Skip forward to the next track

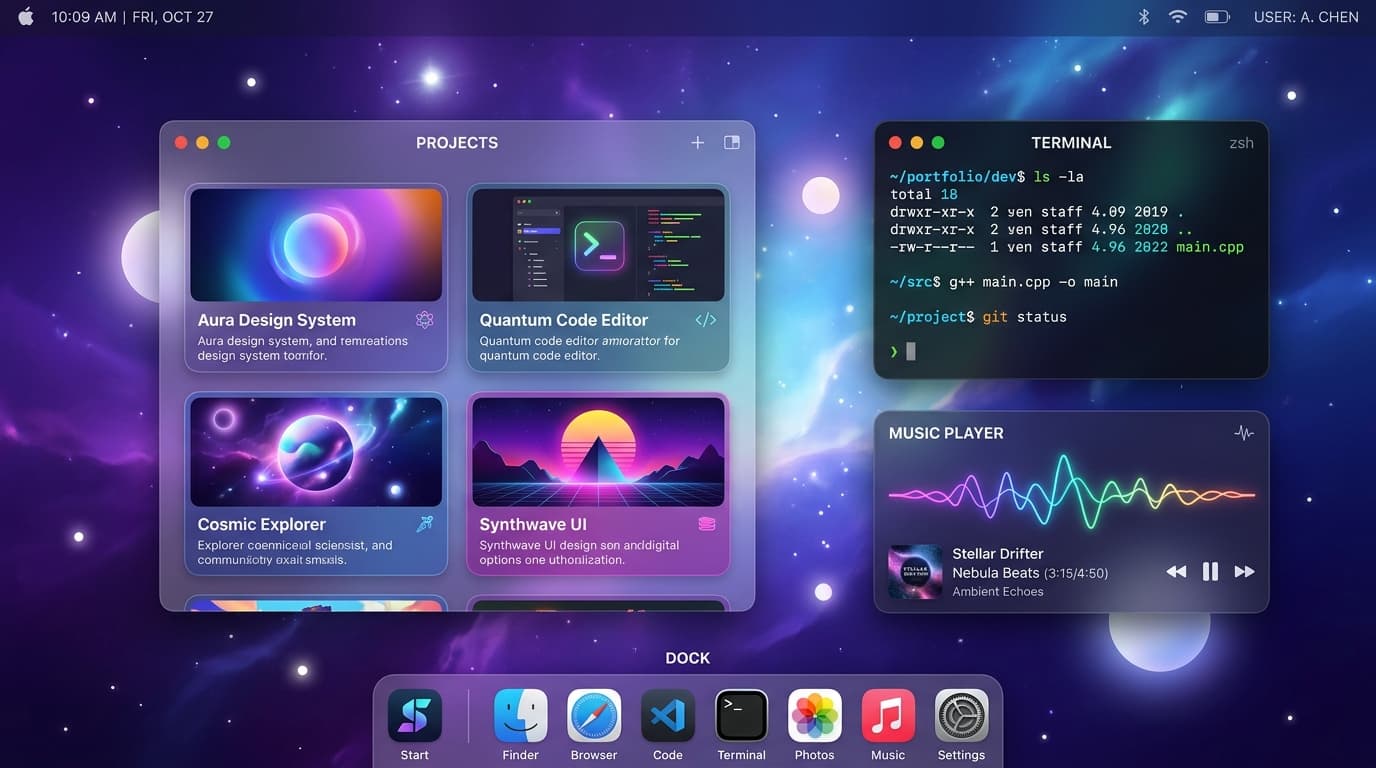tap(1244, 571)
